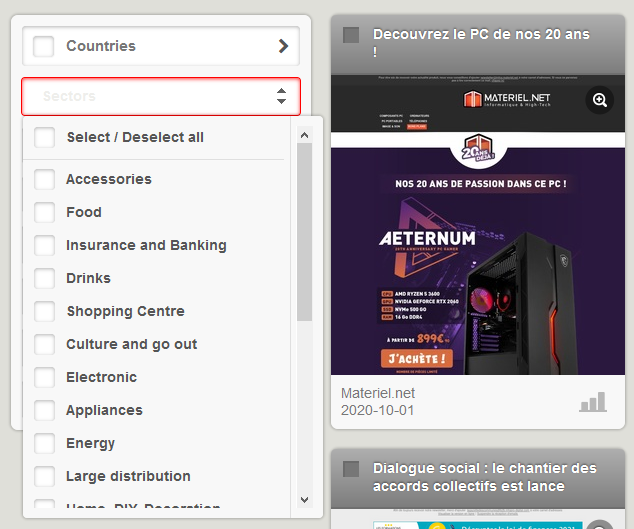634x529 pixels.
Task: Check the Accessories sector checkbox
Action: pos(45,180)
